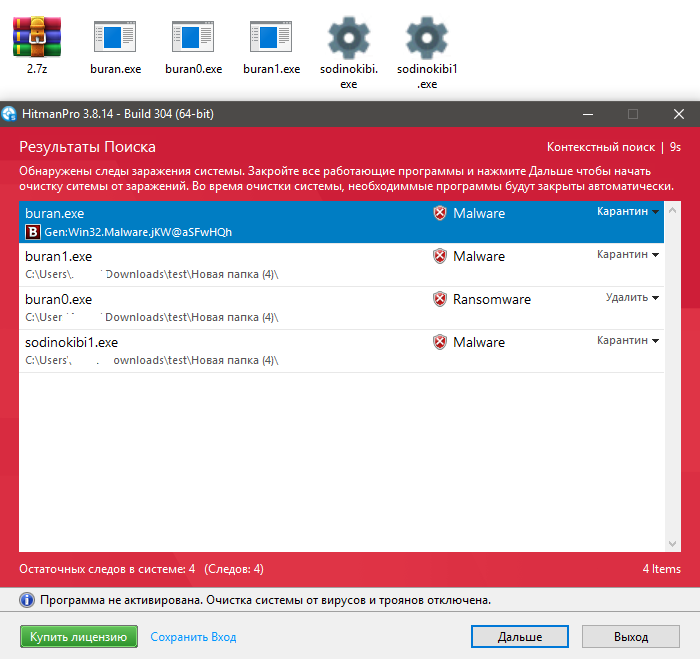Click the file path under buran1.exe

click(x=152, y=274)
